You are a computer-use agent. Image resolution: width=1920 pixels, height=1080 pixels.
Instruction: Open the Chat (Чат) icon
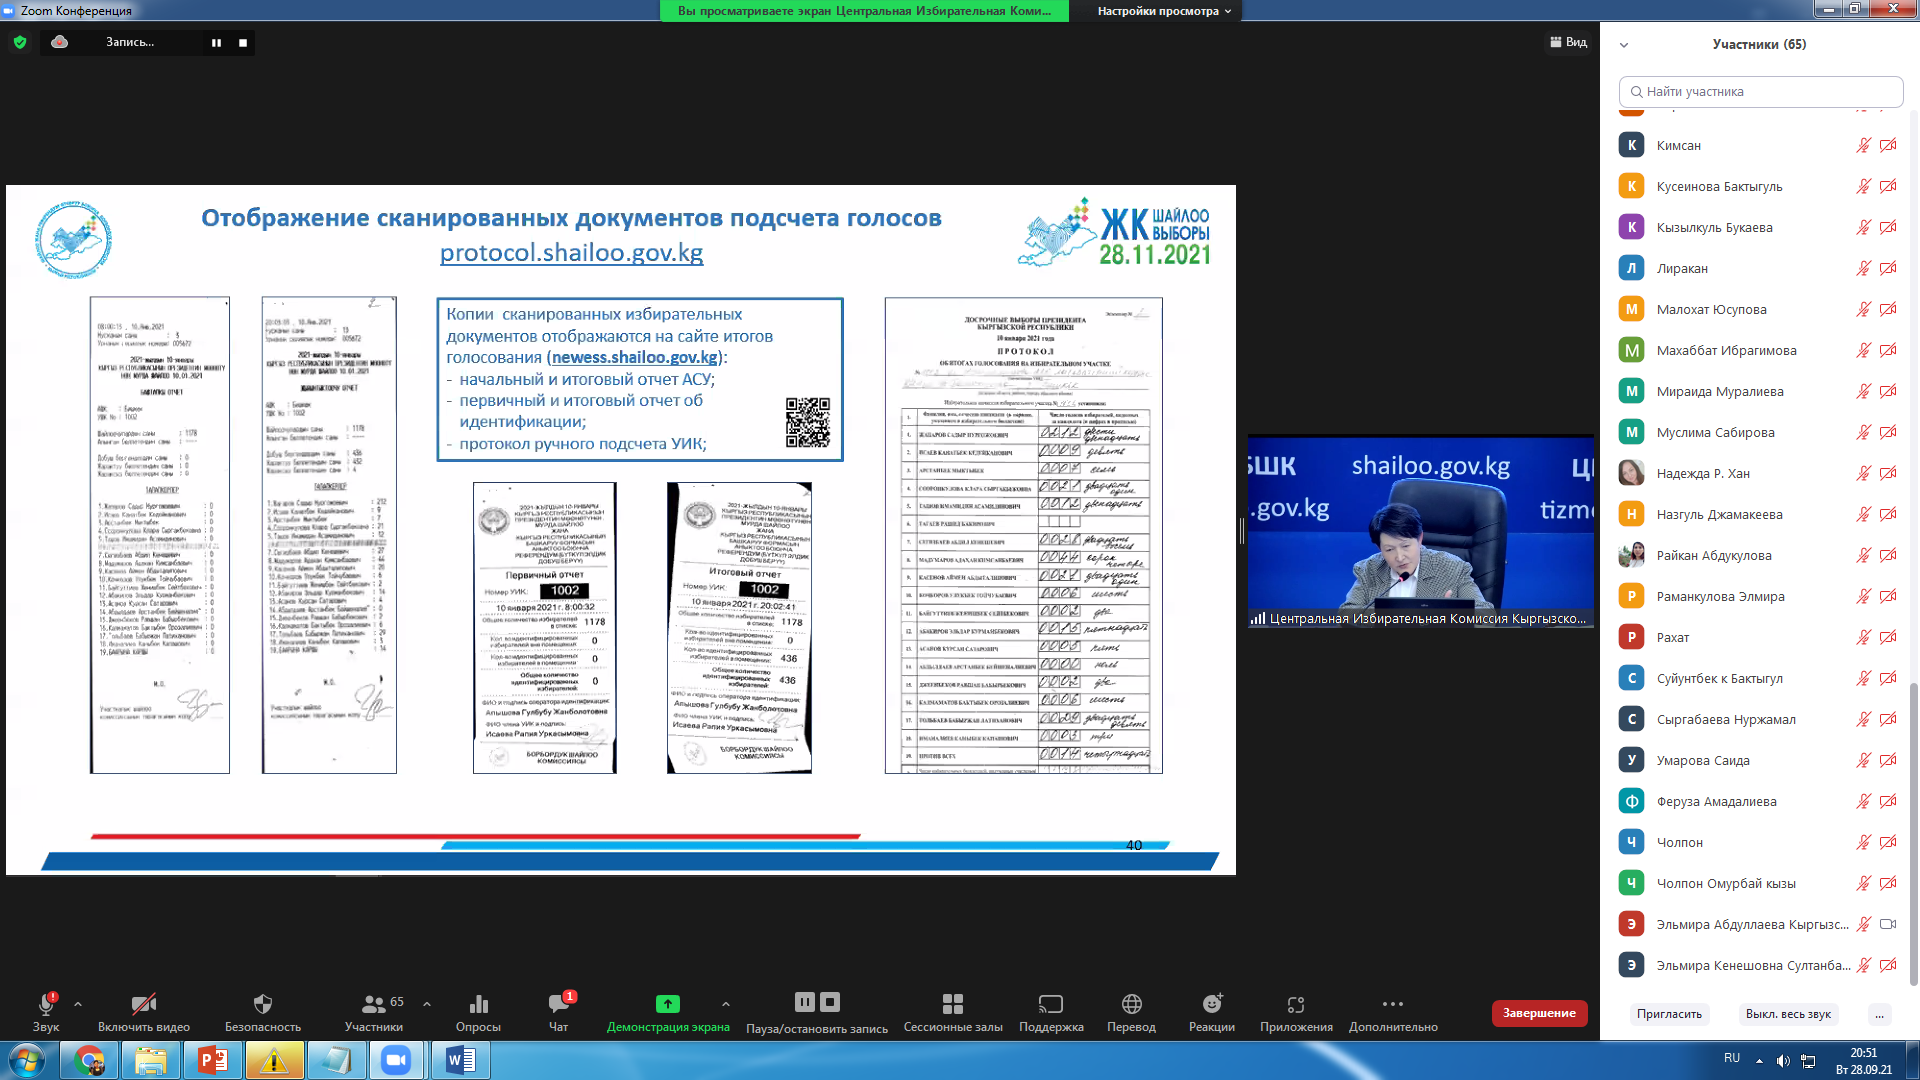558,1004
